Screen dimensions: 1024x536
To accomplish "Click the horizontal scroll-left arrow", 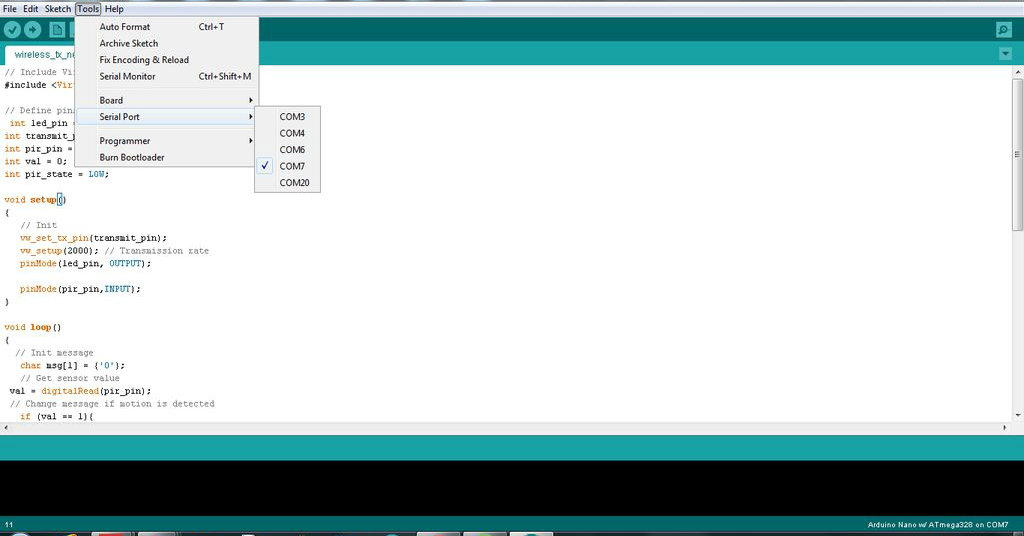I will pos(6,428).
